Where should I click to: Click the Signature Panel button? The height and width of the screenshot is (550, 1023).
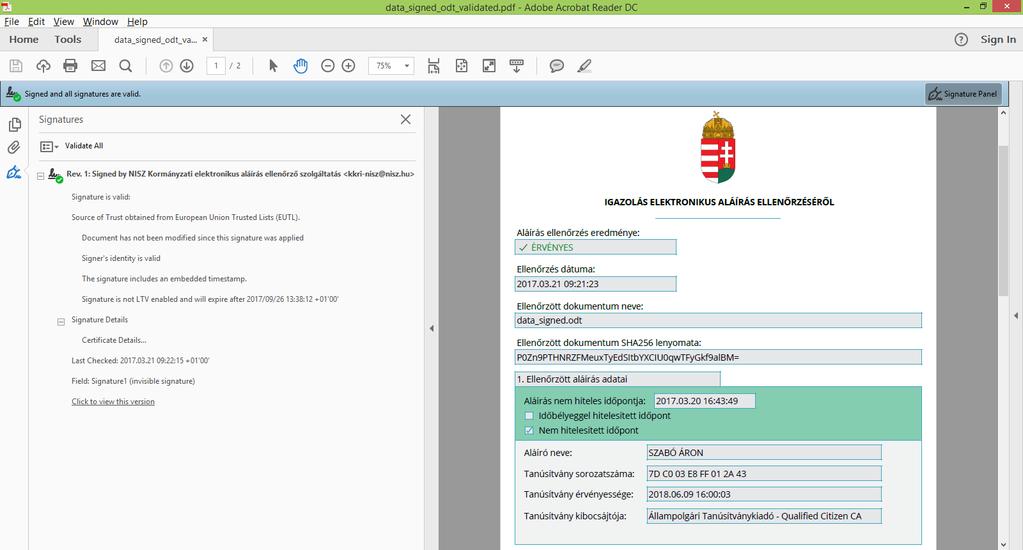(x=963, y=94)
